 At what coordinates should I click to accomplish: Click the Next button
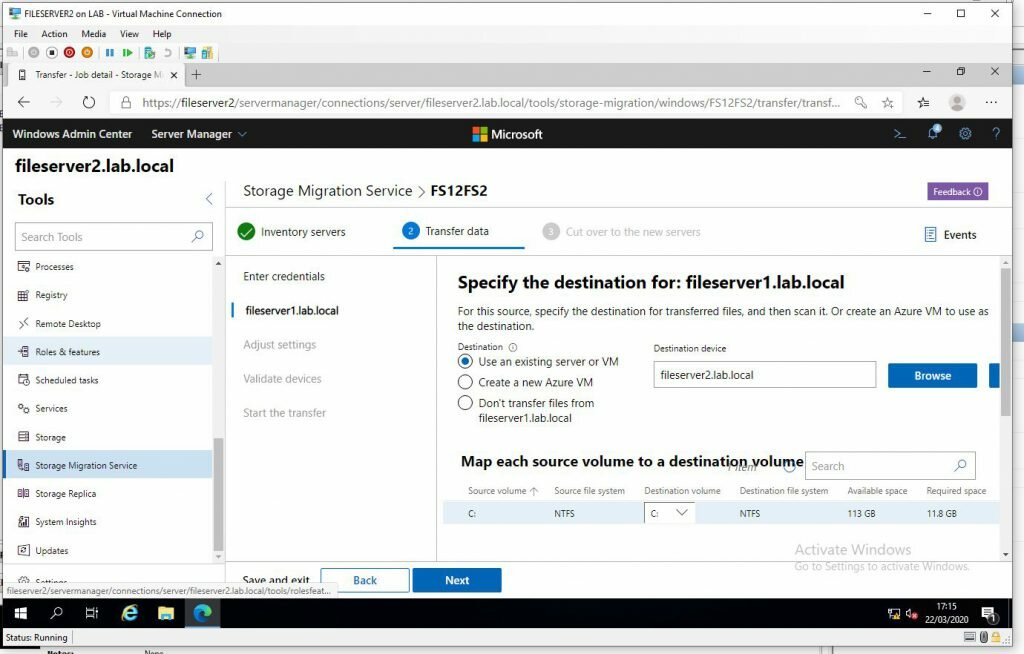click(x=457, y=580)
